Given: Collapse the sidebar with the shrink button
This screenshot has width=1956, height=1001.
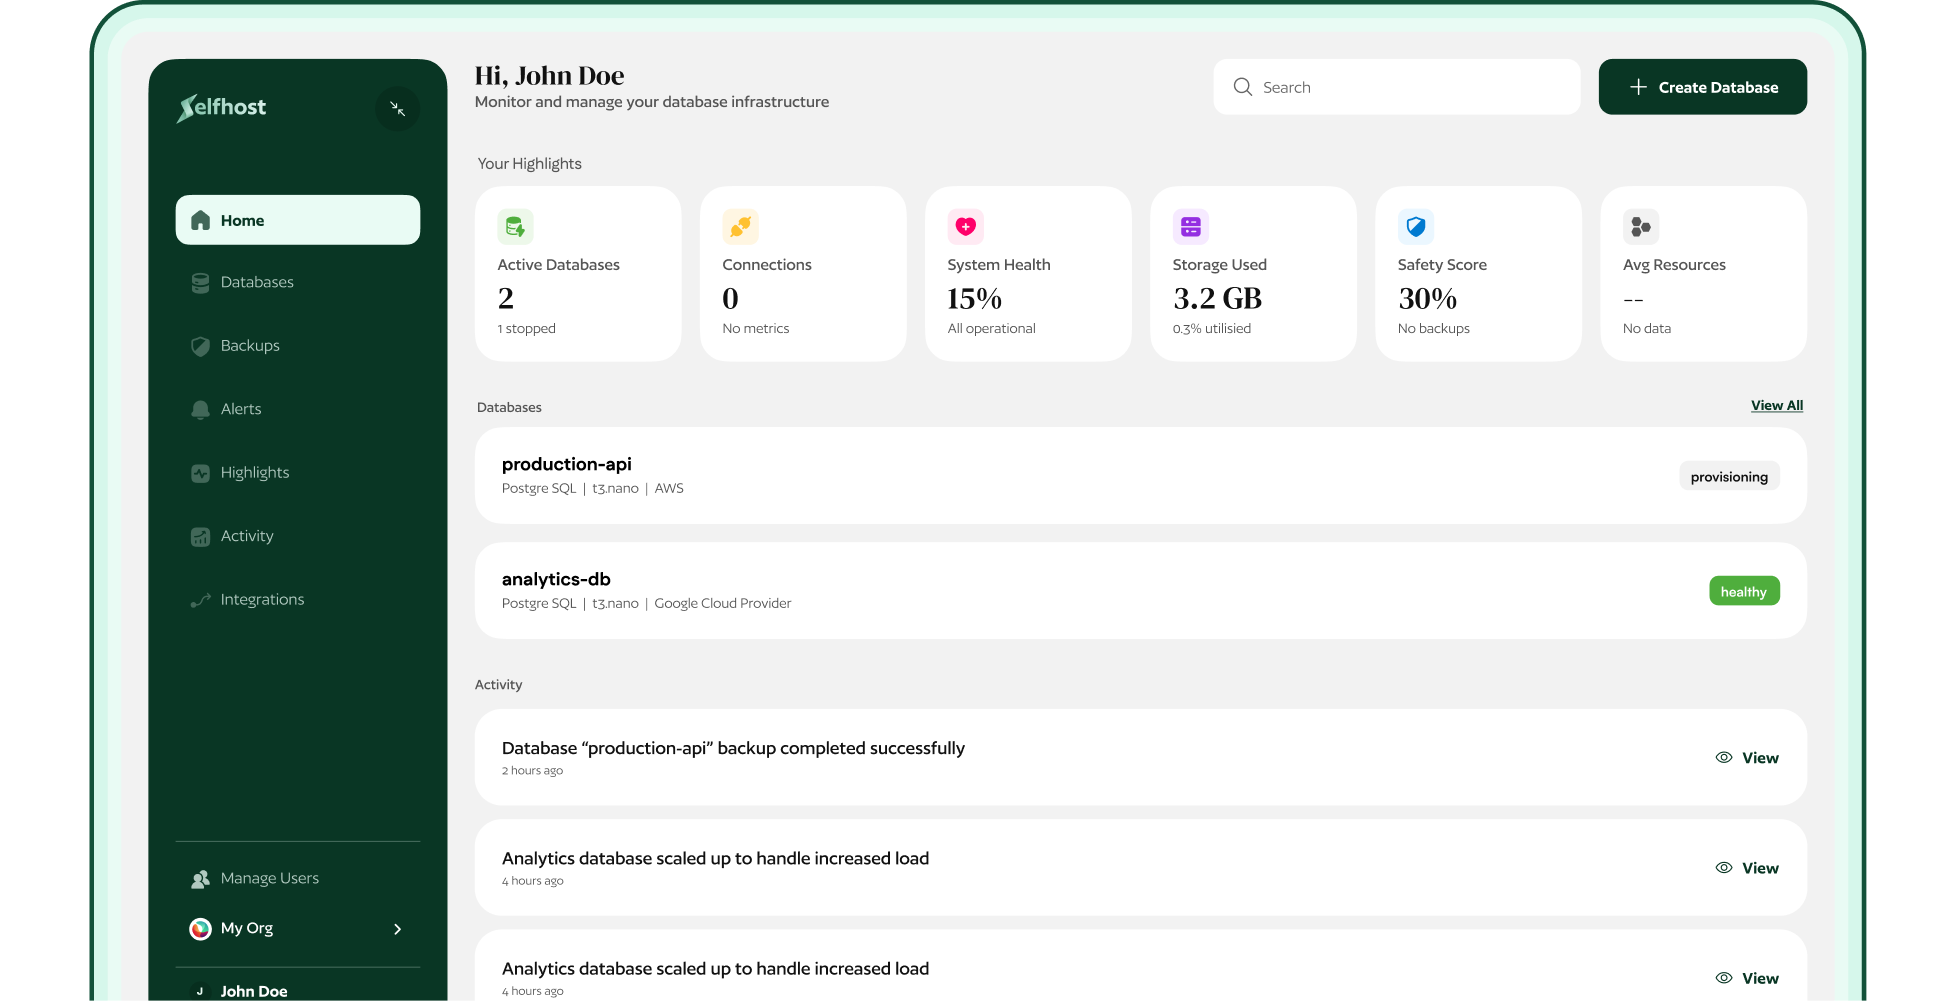Looking at the screenshot, I should point(398,108).
